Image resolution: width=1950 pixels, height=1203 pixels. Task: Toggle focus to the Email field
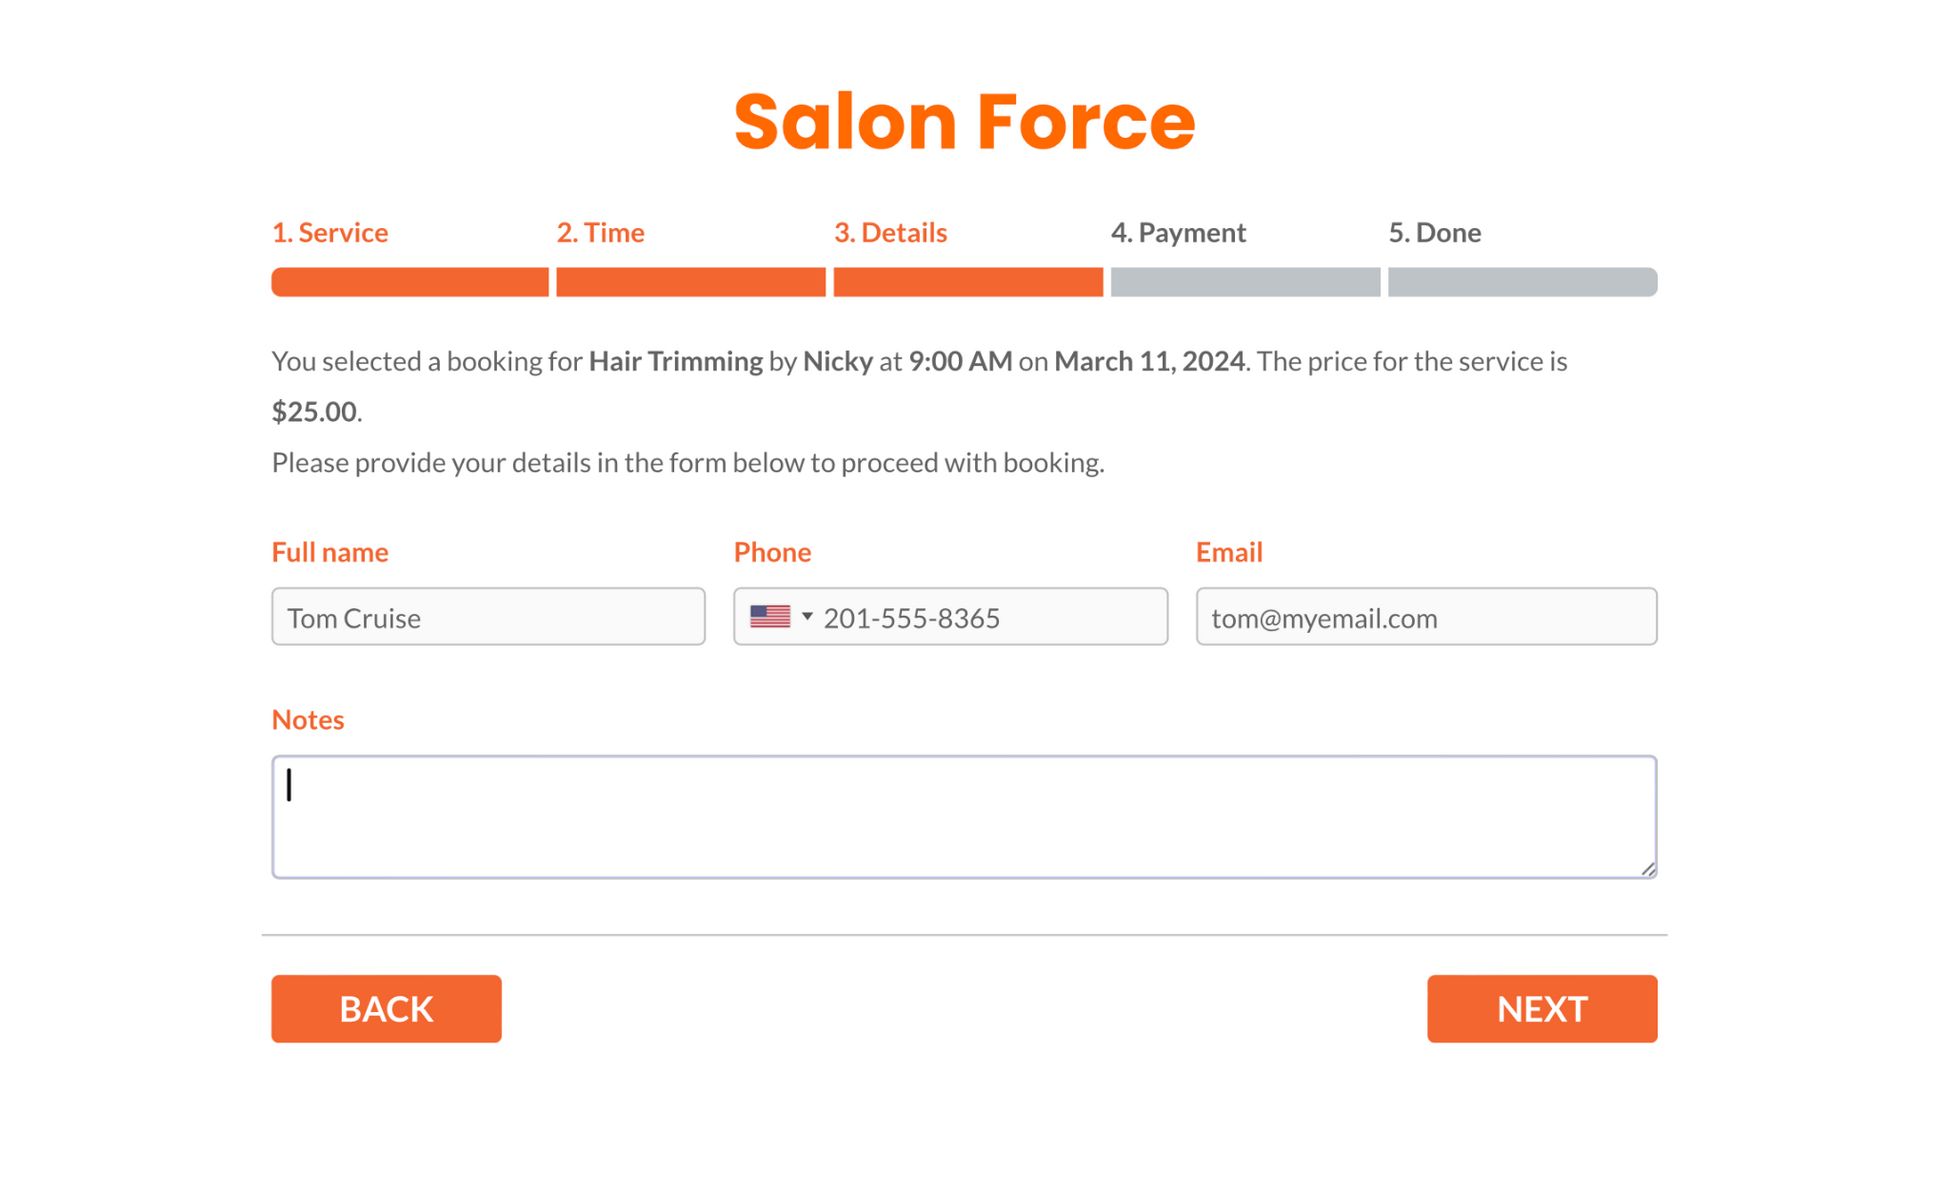pos(1426,617)
